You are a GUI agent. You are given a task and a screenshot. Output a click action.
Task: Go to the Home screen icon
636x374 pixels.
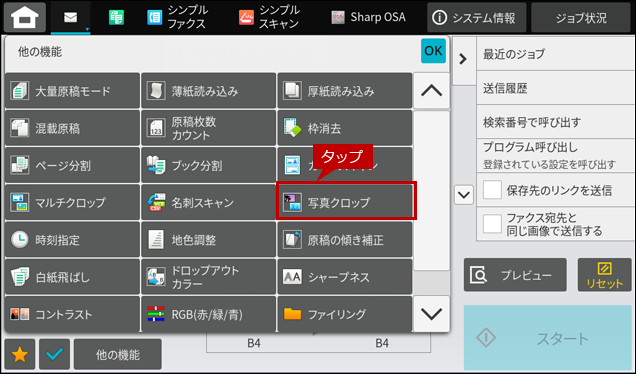pos(25,17)
